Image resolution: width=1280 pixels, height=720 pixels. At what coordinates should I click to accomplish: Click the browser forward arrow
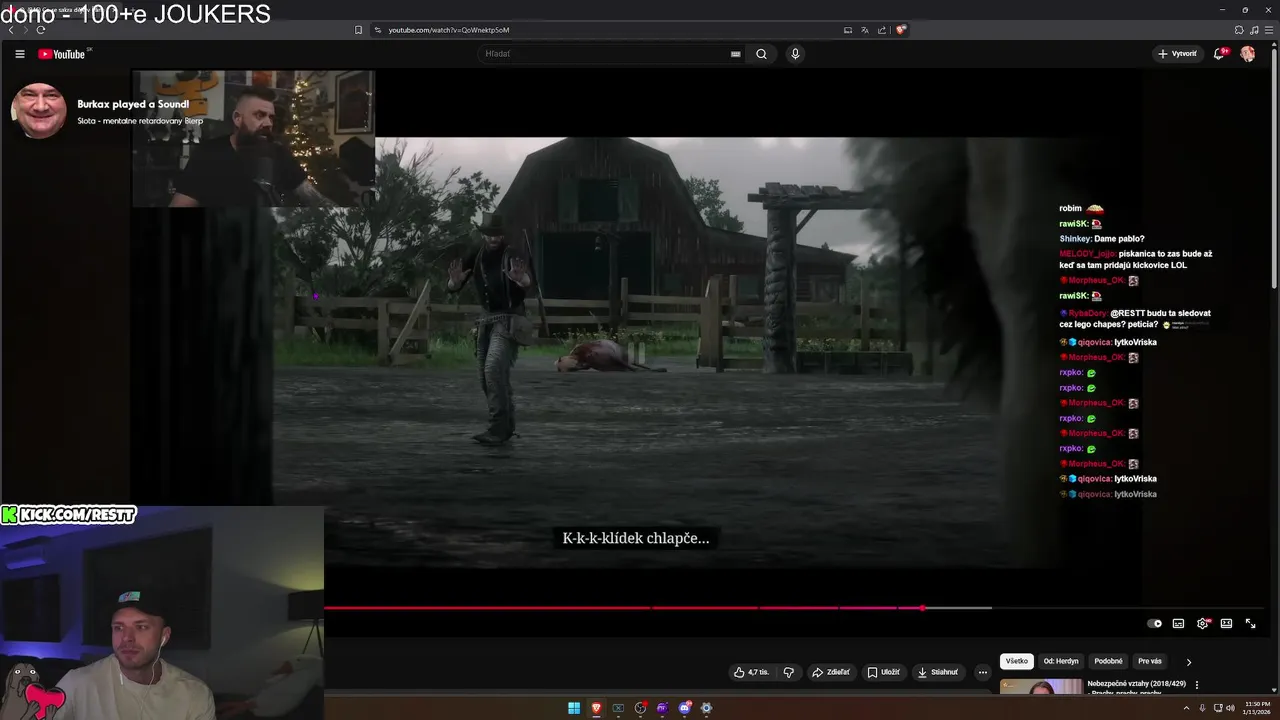(26, 30)
